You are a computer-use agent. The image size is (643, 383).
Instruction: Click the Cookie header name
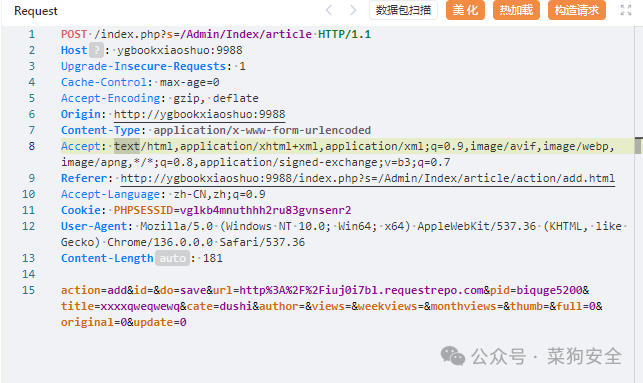click(x=81, y=210)
